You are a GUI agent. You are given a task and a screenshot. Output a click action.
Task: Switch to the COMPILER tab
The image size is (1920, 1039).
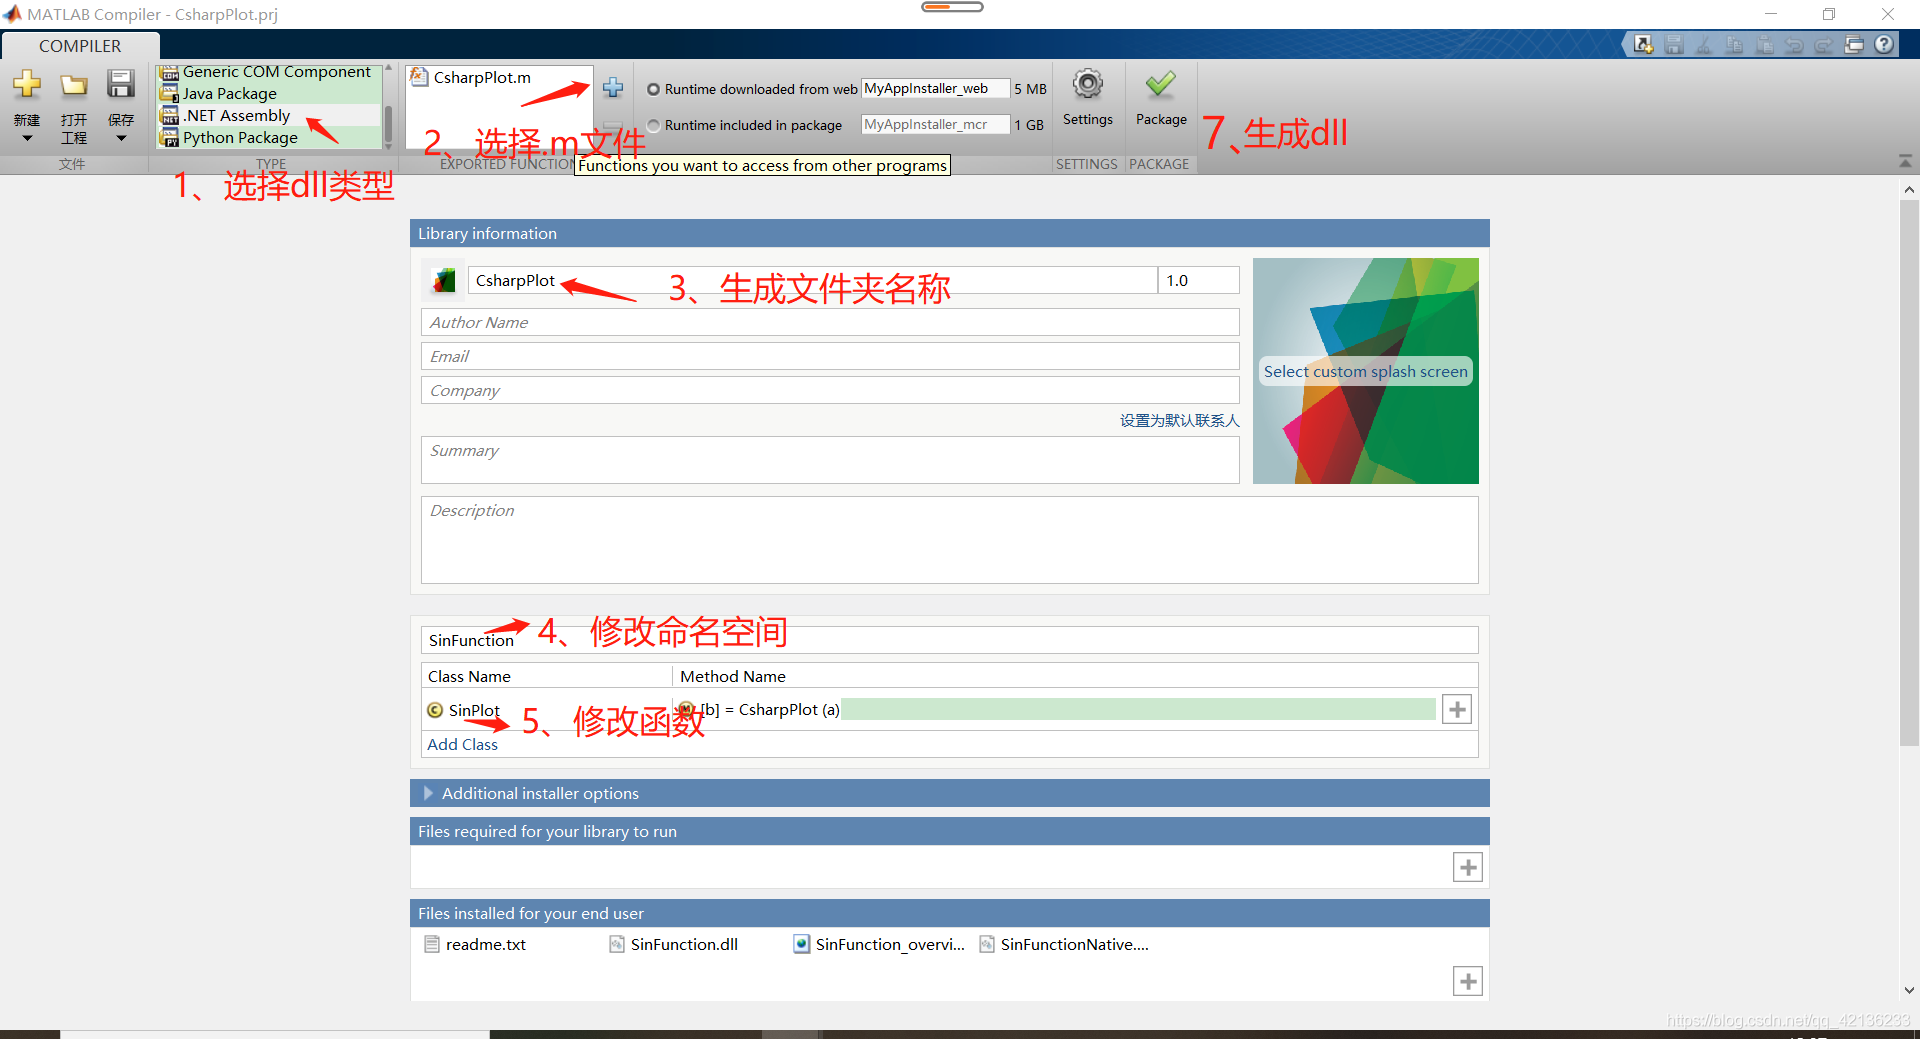point(80,46)
